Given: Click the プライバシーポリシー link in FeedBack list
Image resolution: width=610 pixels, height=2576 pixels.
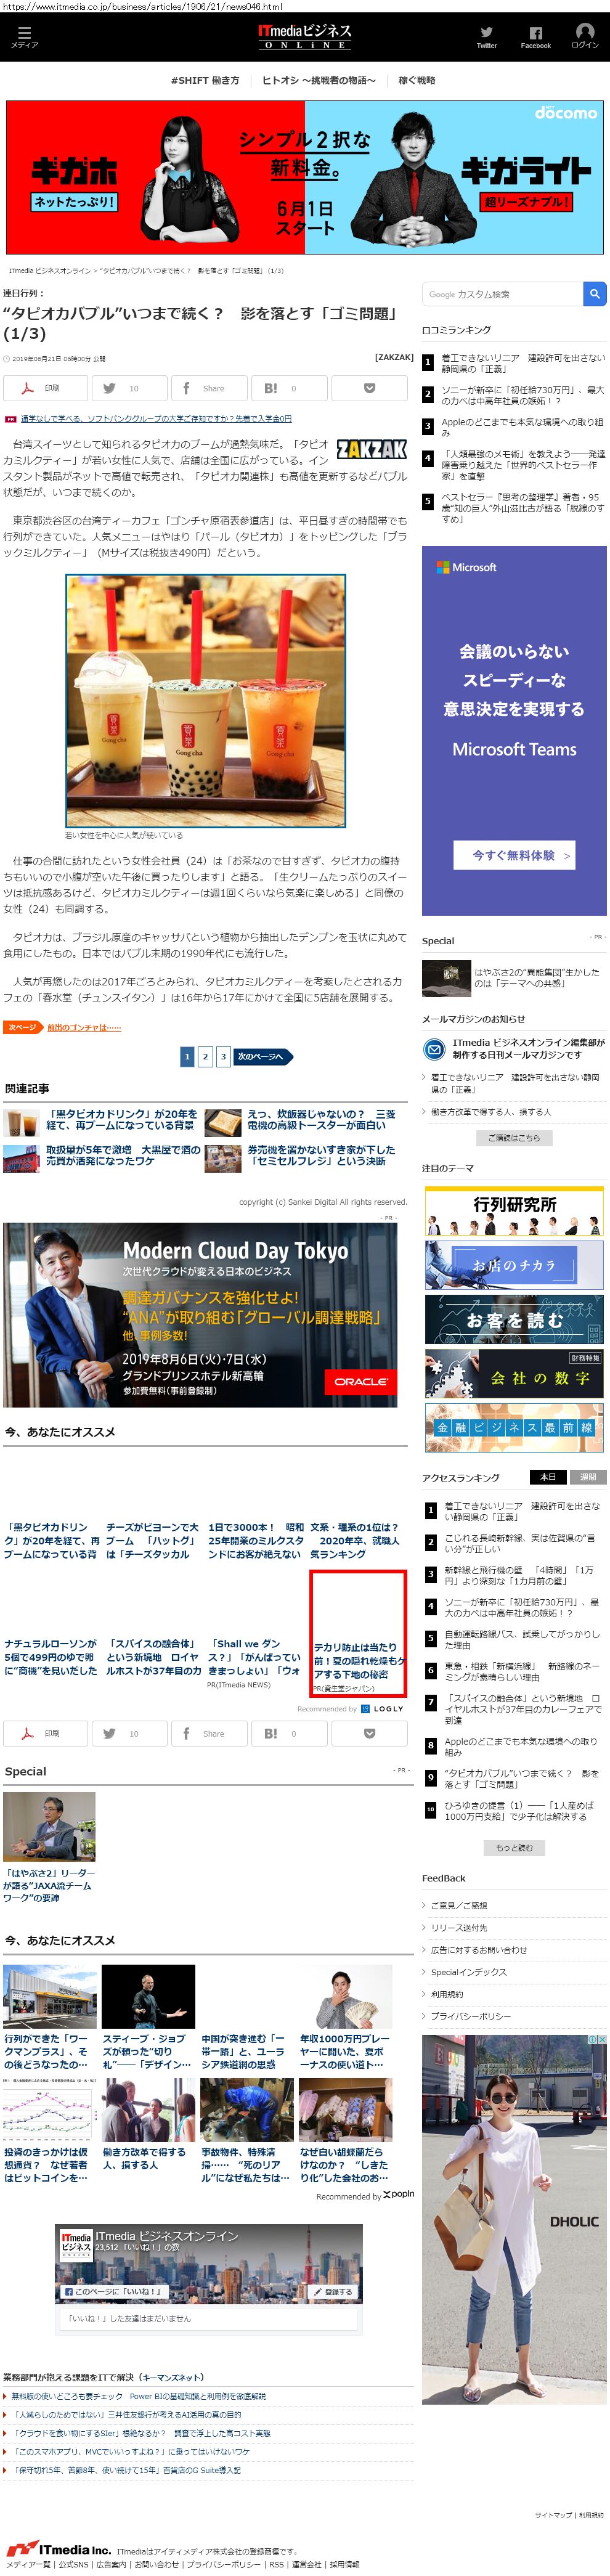Looking at the screenshot, I should coord(470,2017).
